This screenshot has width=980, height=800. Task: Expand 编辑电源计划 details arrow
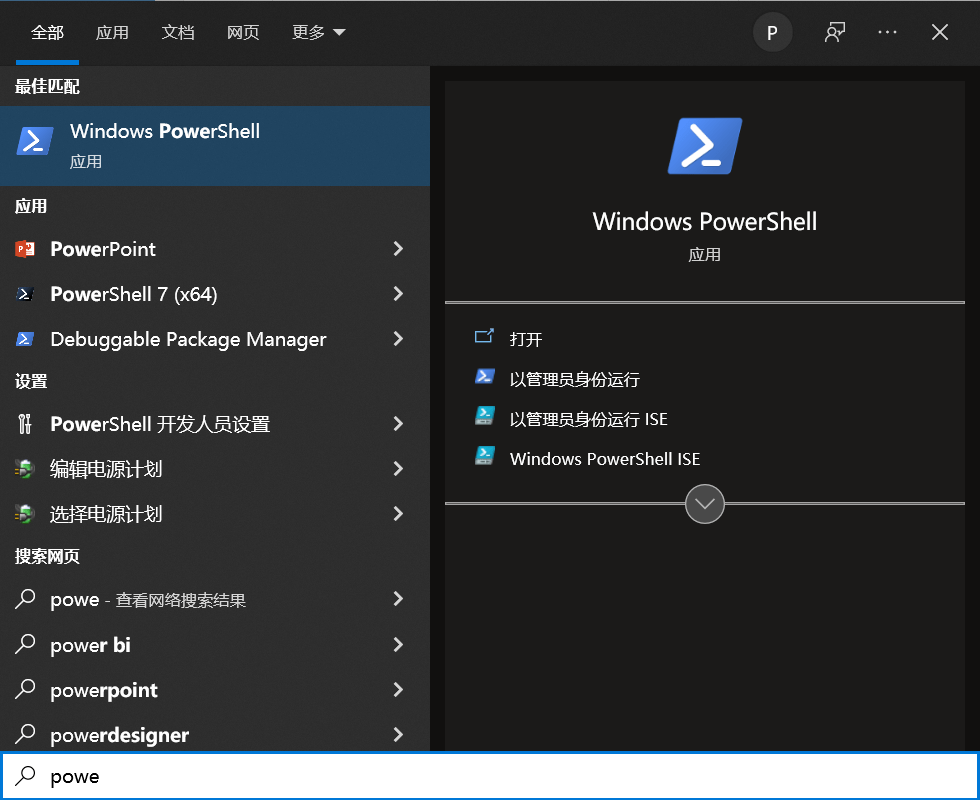398,469
